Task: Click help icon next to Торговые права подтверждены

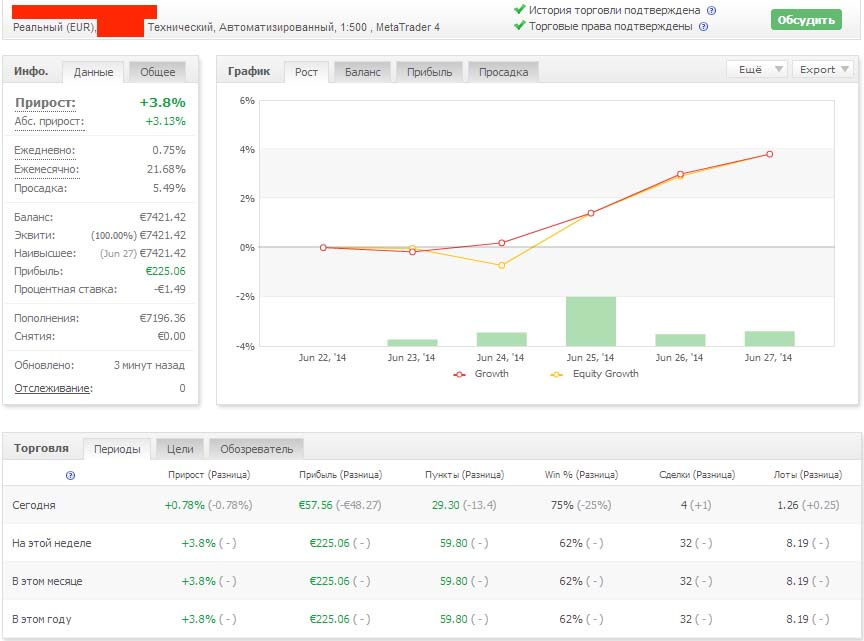Action: [x=703, y=26]
